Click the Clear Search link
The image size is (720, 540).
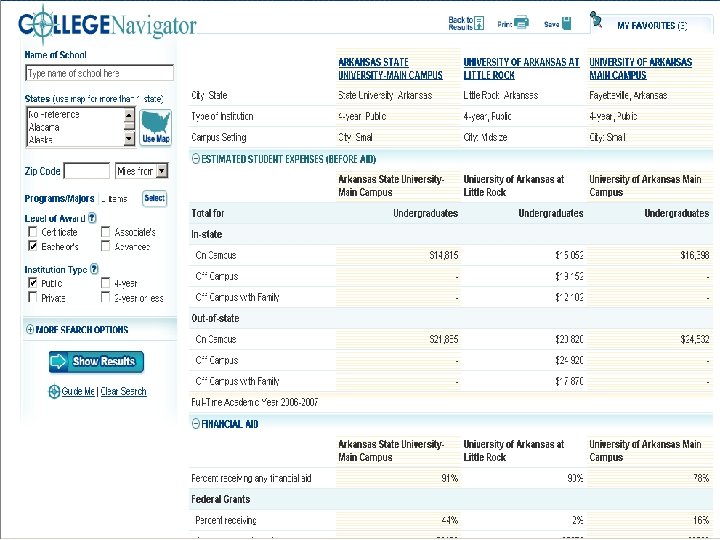pyautogui.click(x=124, y=391)
